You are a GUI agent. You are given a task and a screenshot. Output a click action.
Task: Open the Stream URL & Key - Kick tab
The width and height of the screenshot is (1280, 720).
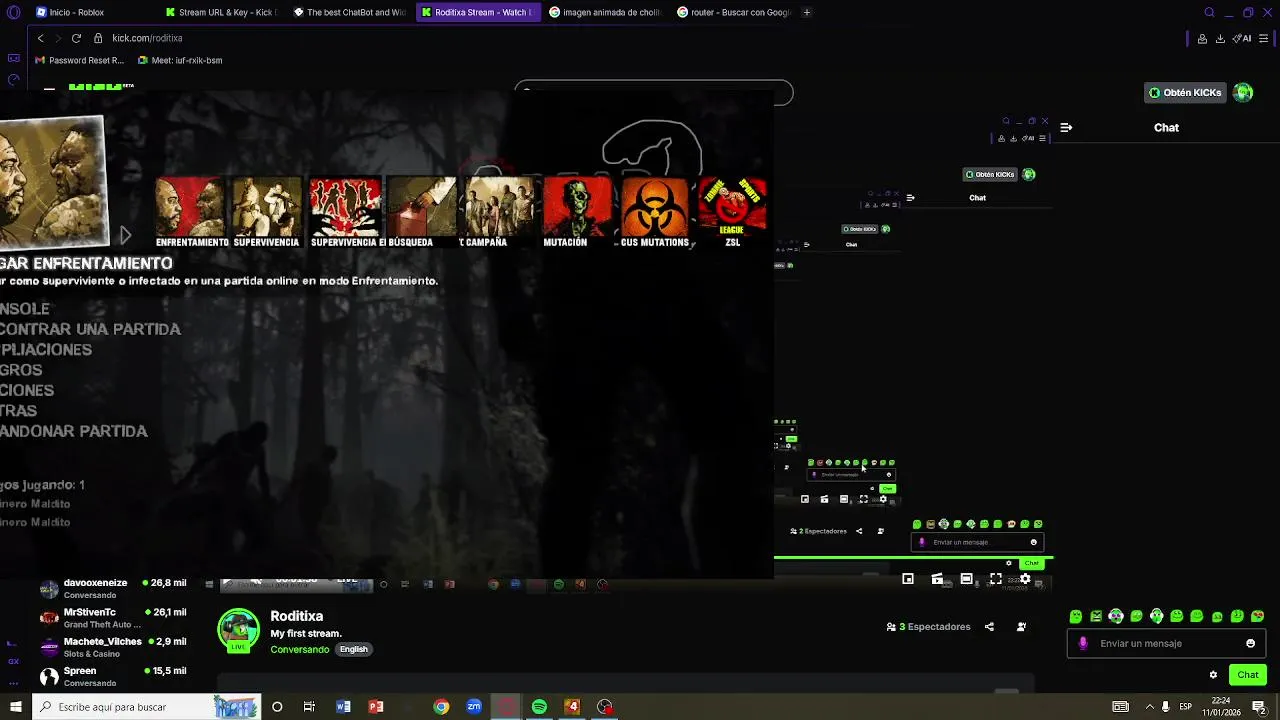(x=222, y=12)
